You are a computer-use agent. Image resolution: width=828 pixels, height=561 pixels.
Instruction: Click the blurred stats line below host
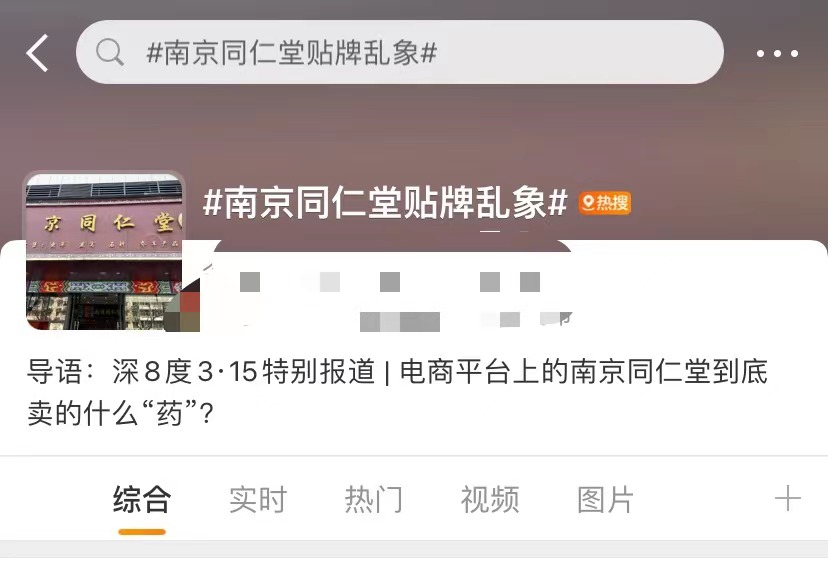point(465,321)
